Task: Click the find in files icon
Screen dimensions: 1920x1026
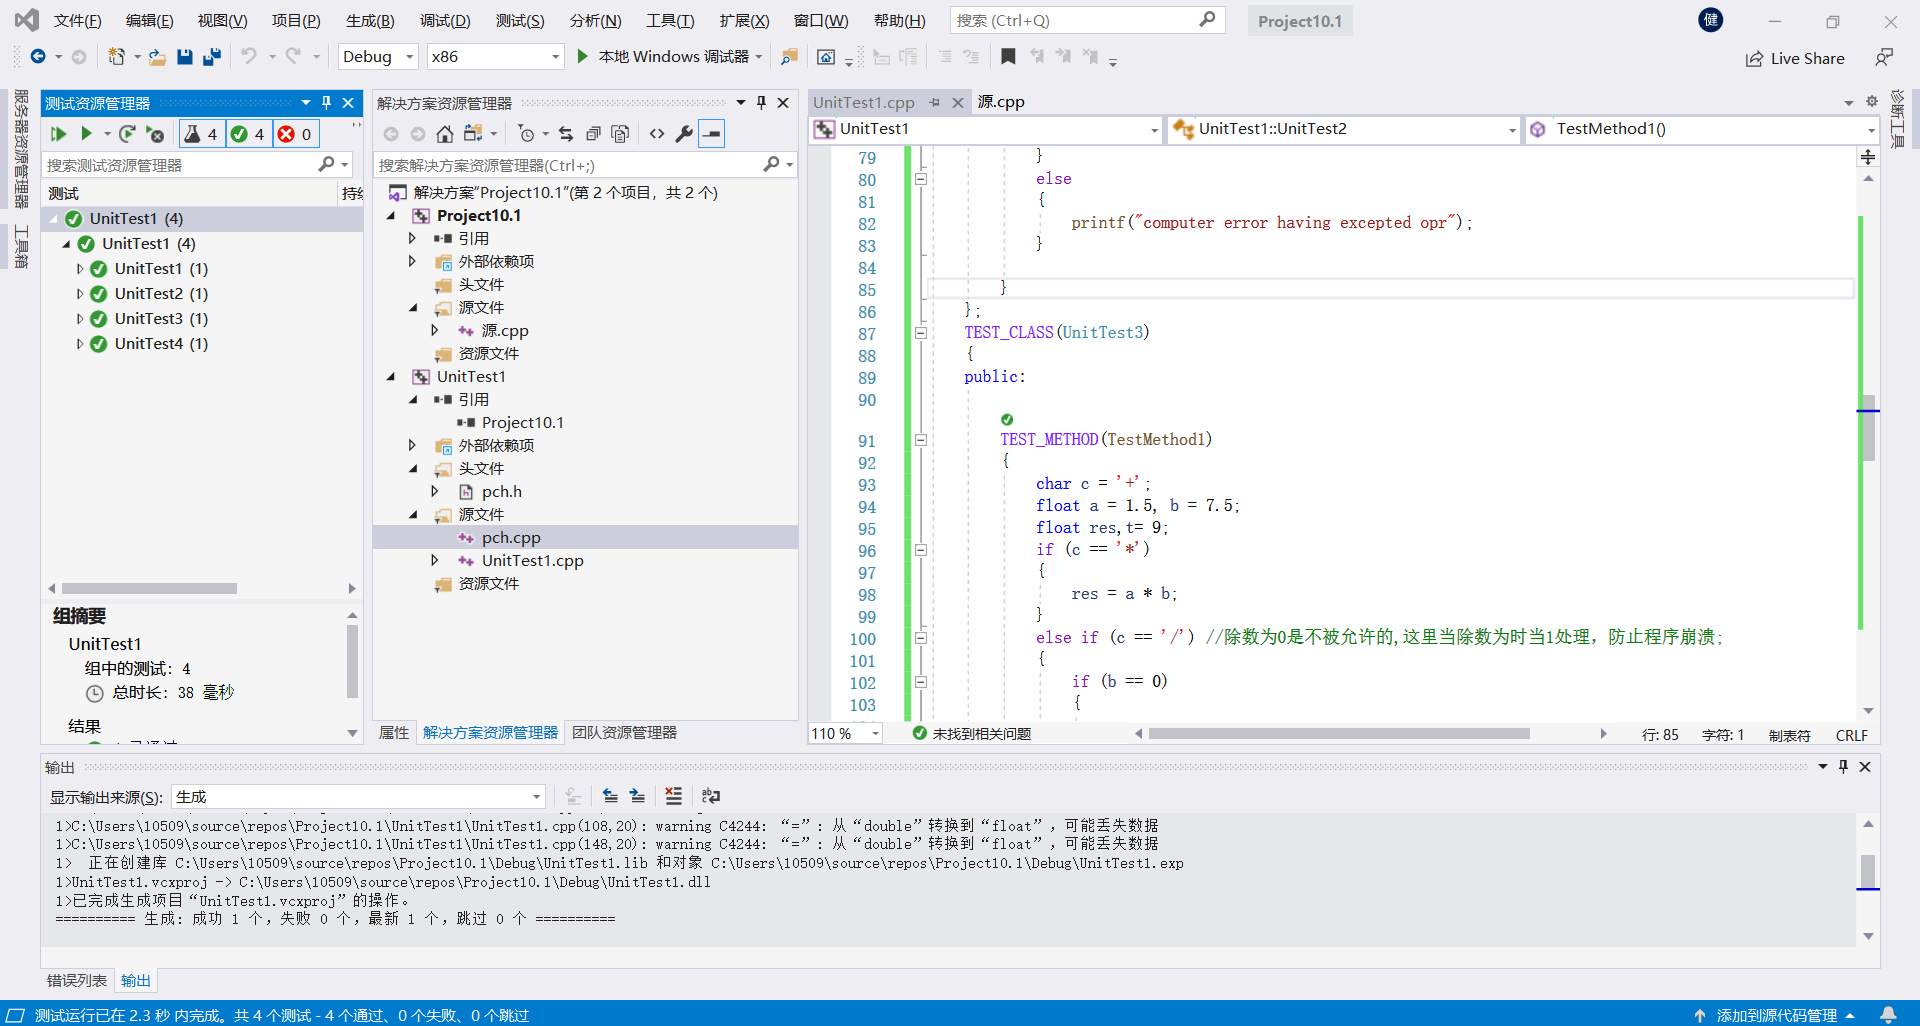Action: [x=789, y=57]
